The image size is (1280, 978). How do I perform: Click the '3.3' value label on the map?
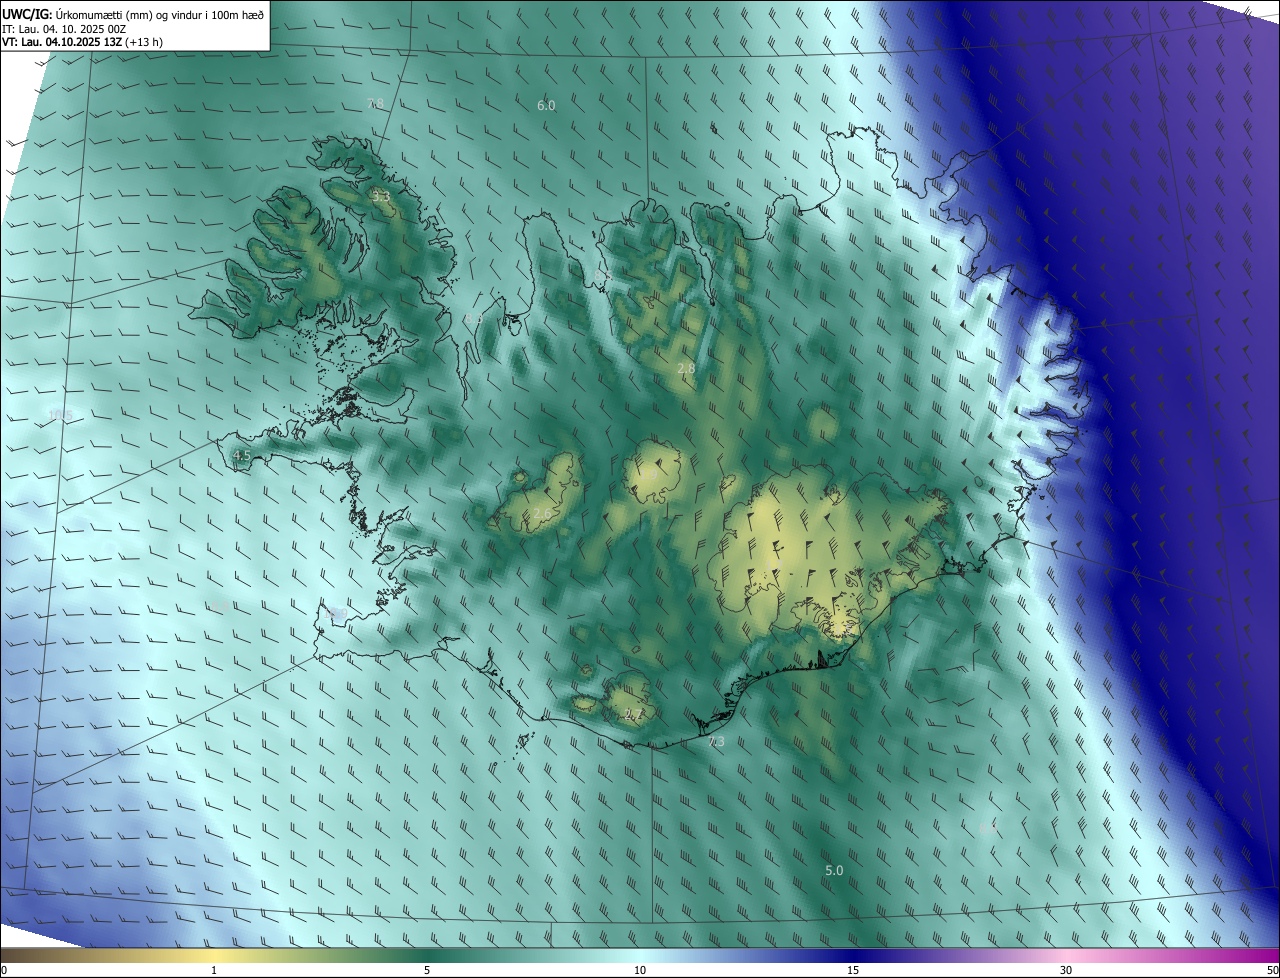point(380,197)
